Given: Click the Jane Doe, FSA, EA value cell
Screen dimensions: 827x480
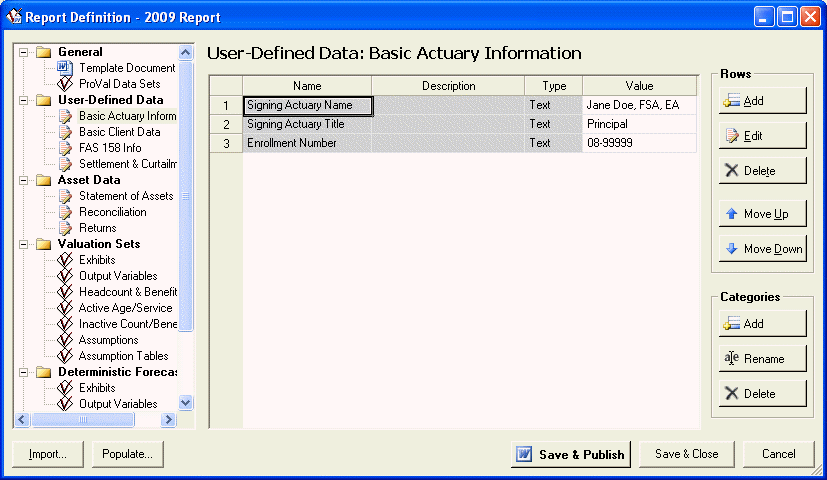Looking at the screenshot, I should [639, 105].
